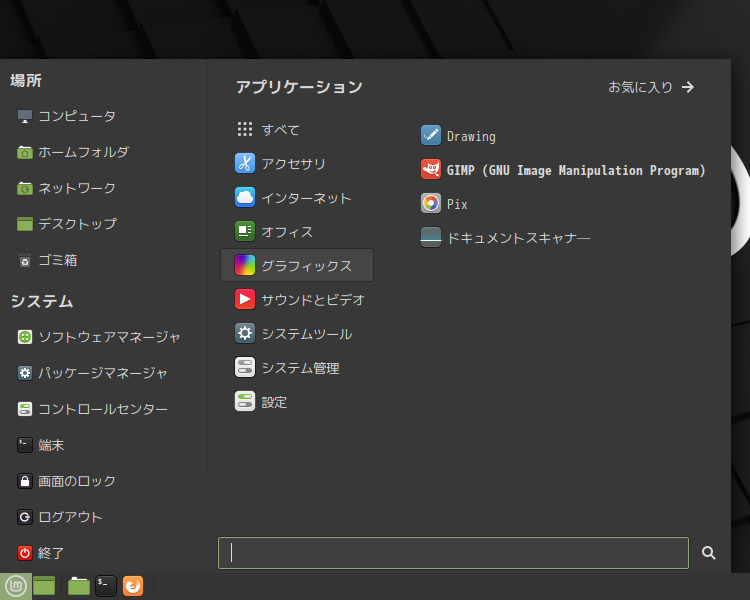This screenshot has width=750, height=600.
Task: Launch ソフトウェアマネージャ software manager icon
Action: pos(25,337)
